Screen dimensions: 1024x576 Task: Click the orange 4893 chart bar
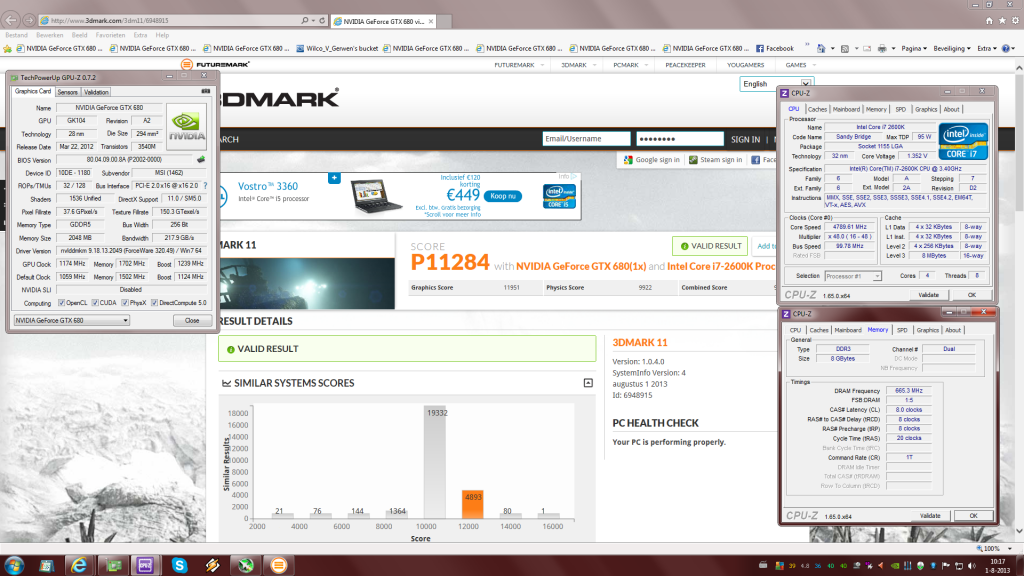[473, 505]
